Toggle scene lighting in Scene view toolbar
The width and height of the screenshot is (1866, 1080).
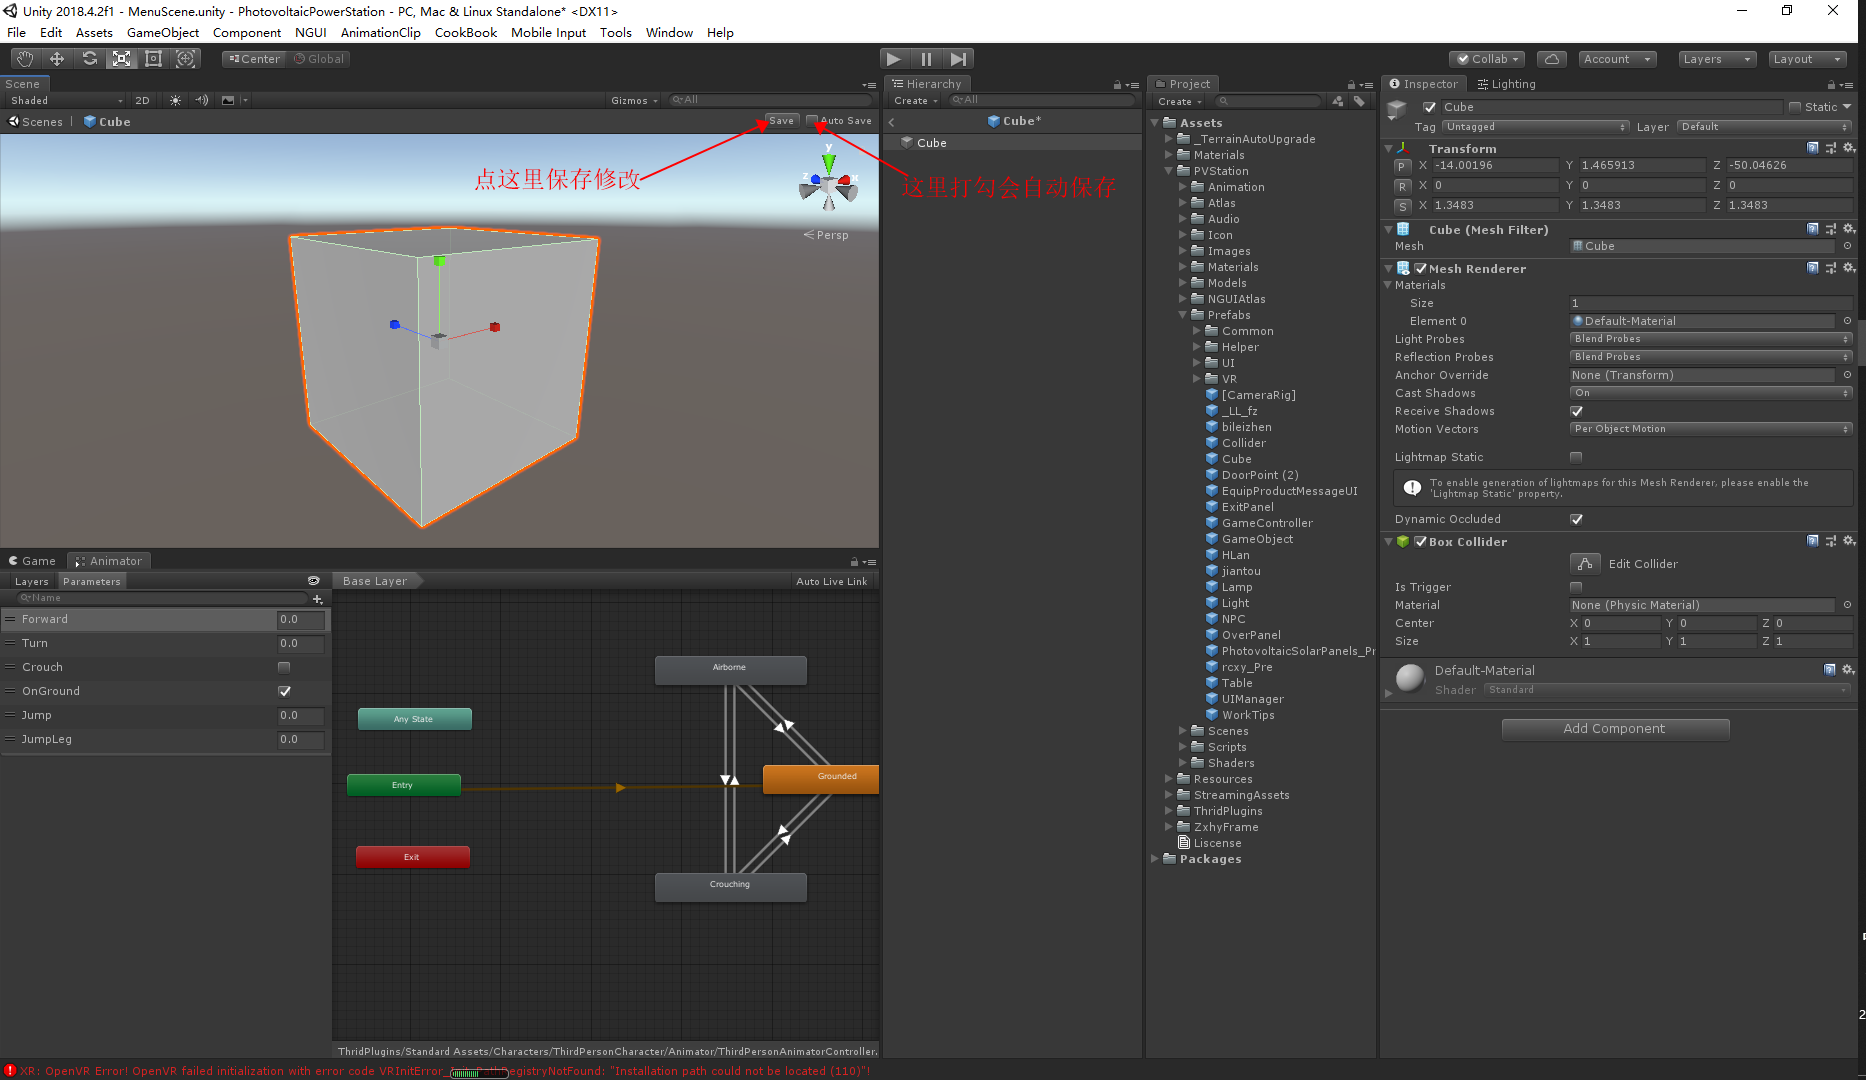pos(175,100)
